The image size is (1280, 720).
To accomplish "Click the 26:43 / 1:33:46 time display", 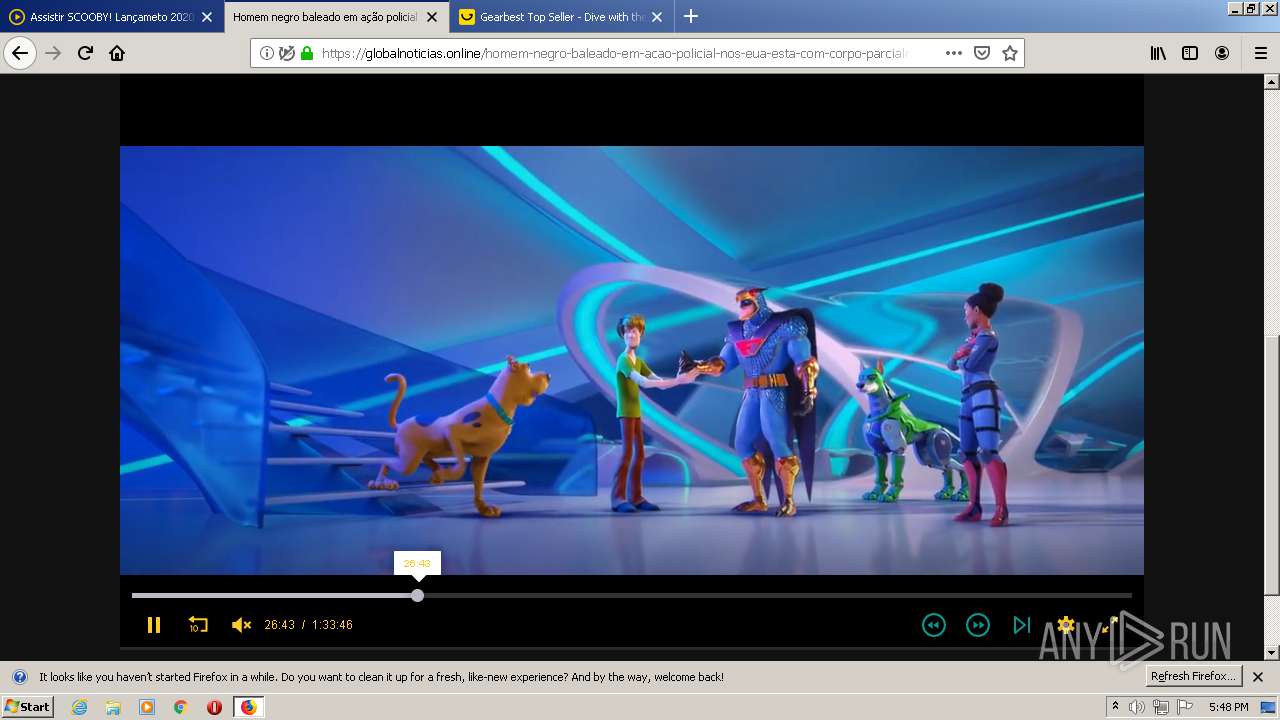I will tap(308, 625).
